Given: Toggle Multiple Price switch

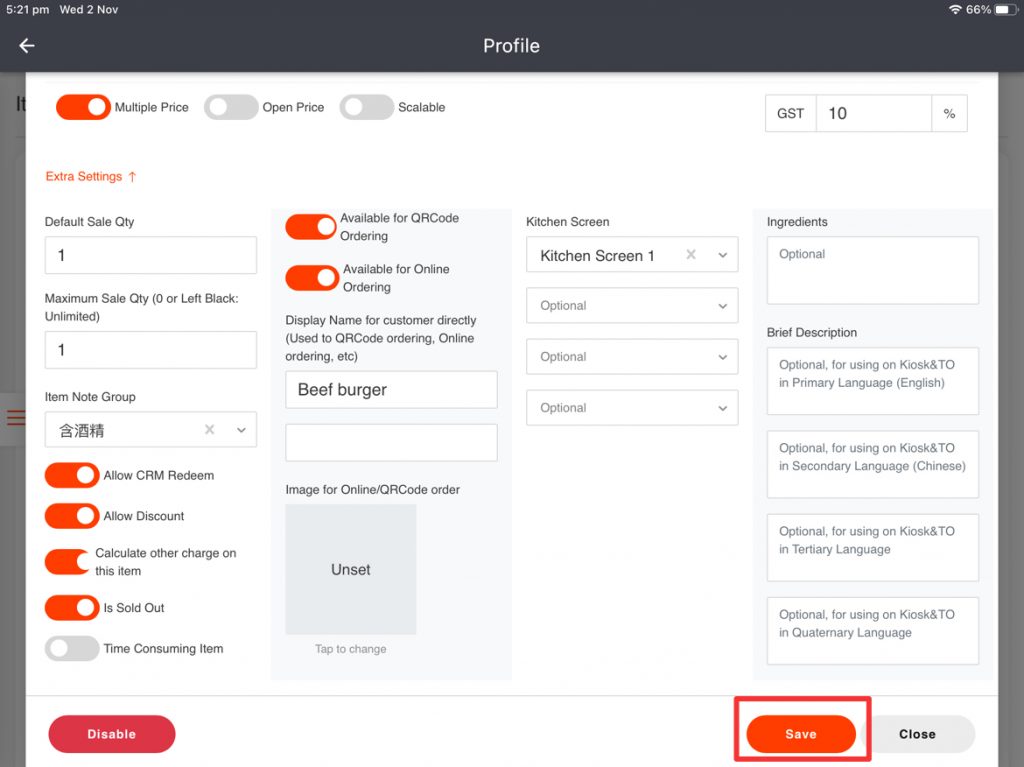Looking at the screenshot, I should coord(83,107).
